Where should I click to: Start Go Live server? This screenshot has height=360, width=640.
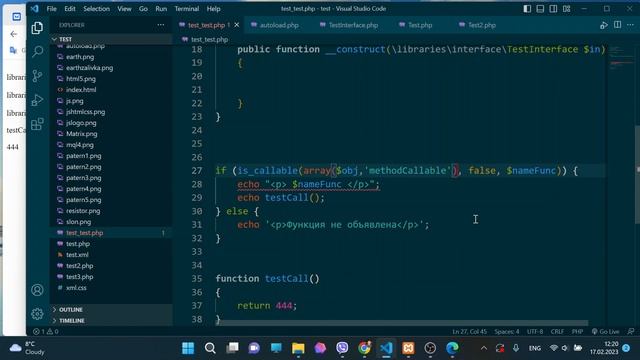[x=605, y=331]
